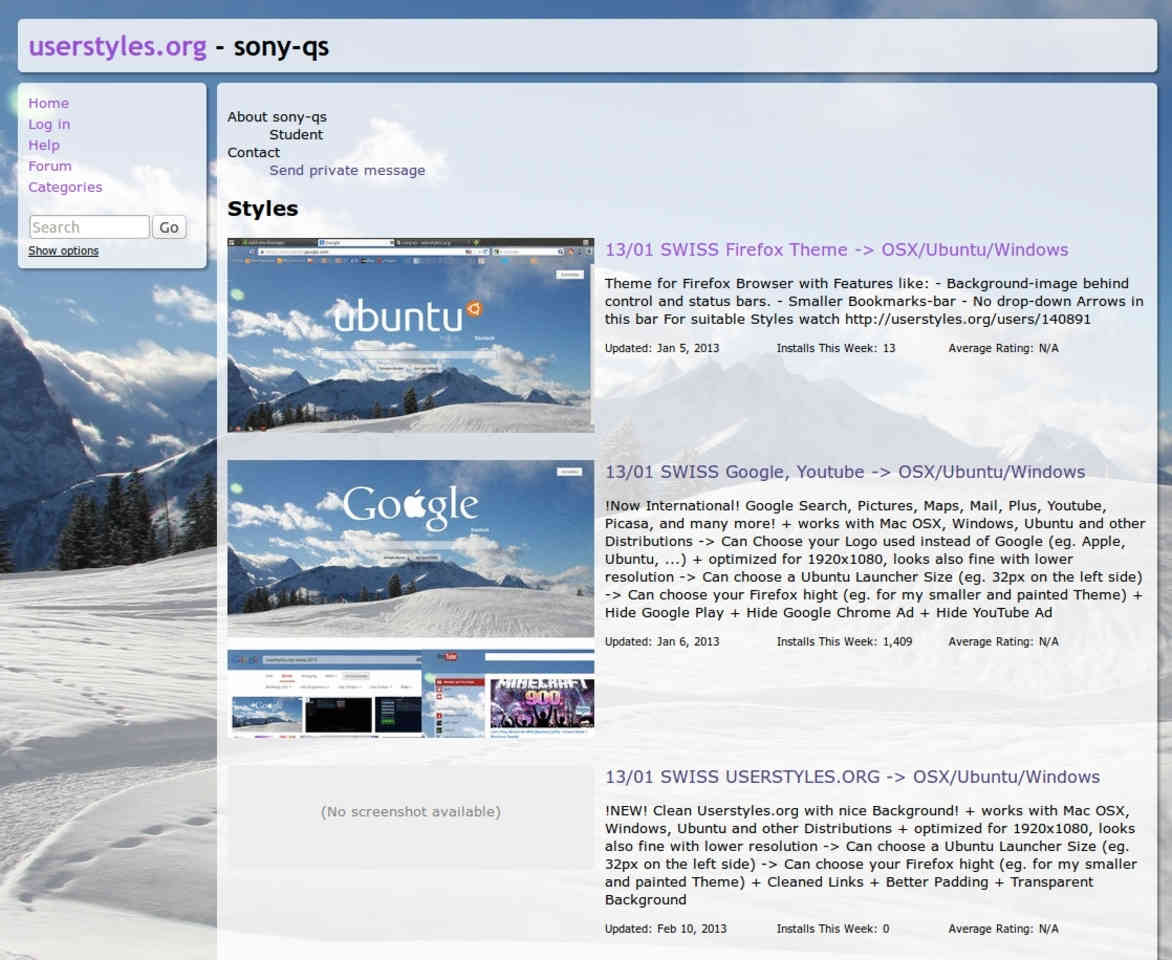Click the Go search button
This screenshot has width=1172, height=960.
point(169,227)
